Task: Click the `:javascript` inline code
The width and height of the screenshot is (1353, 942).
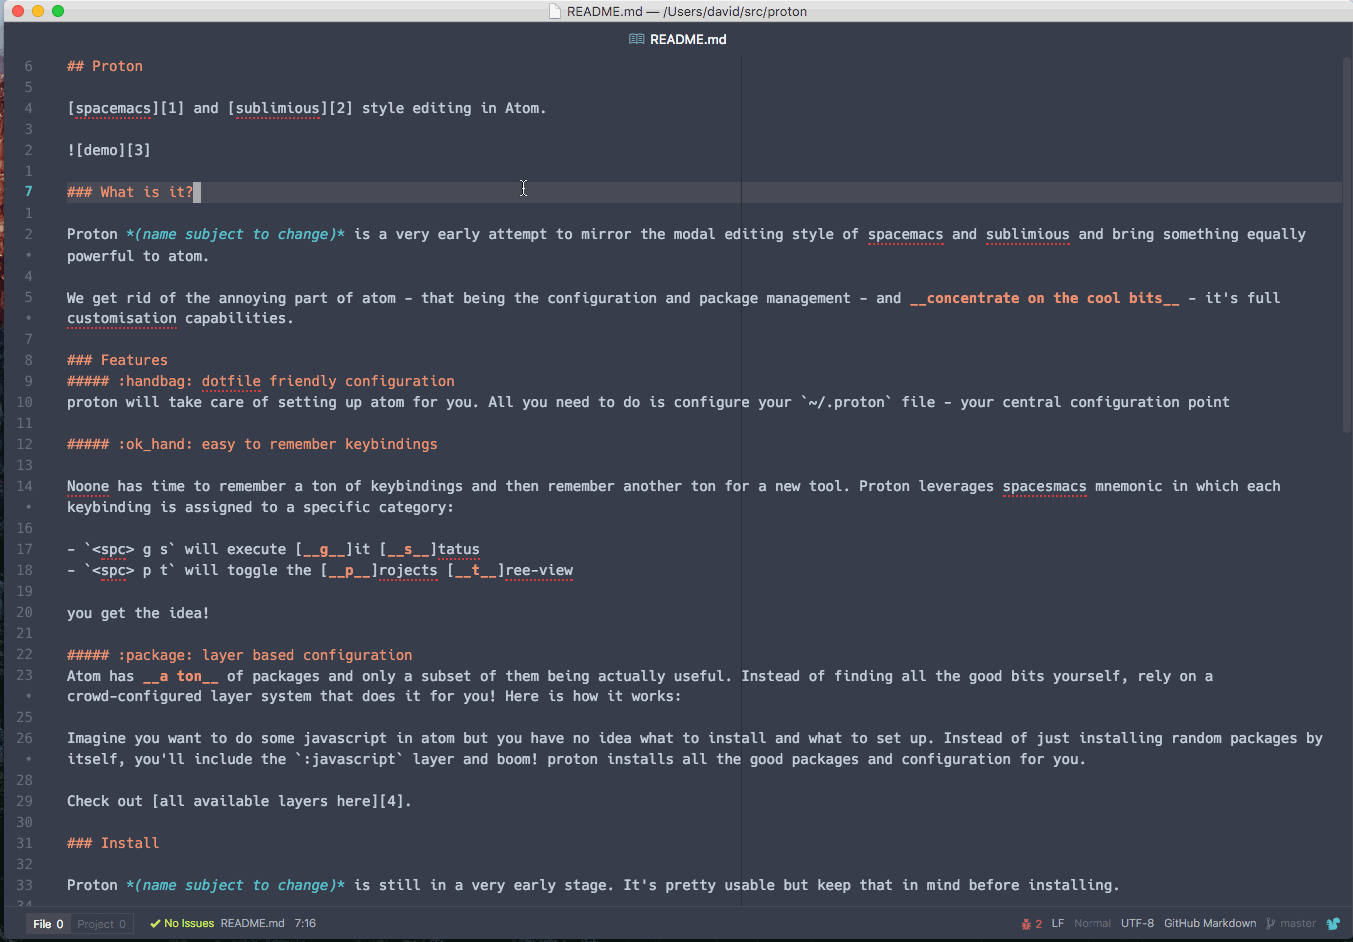Action: tap(349, 759)
